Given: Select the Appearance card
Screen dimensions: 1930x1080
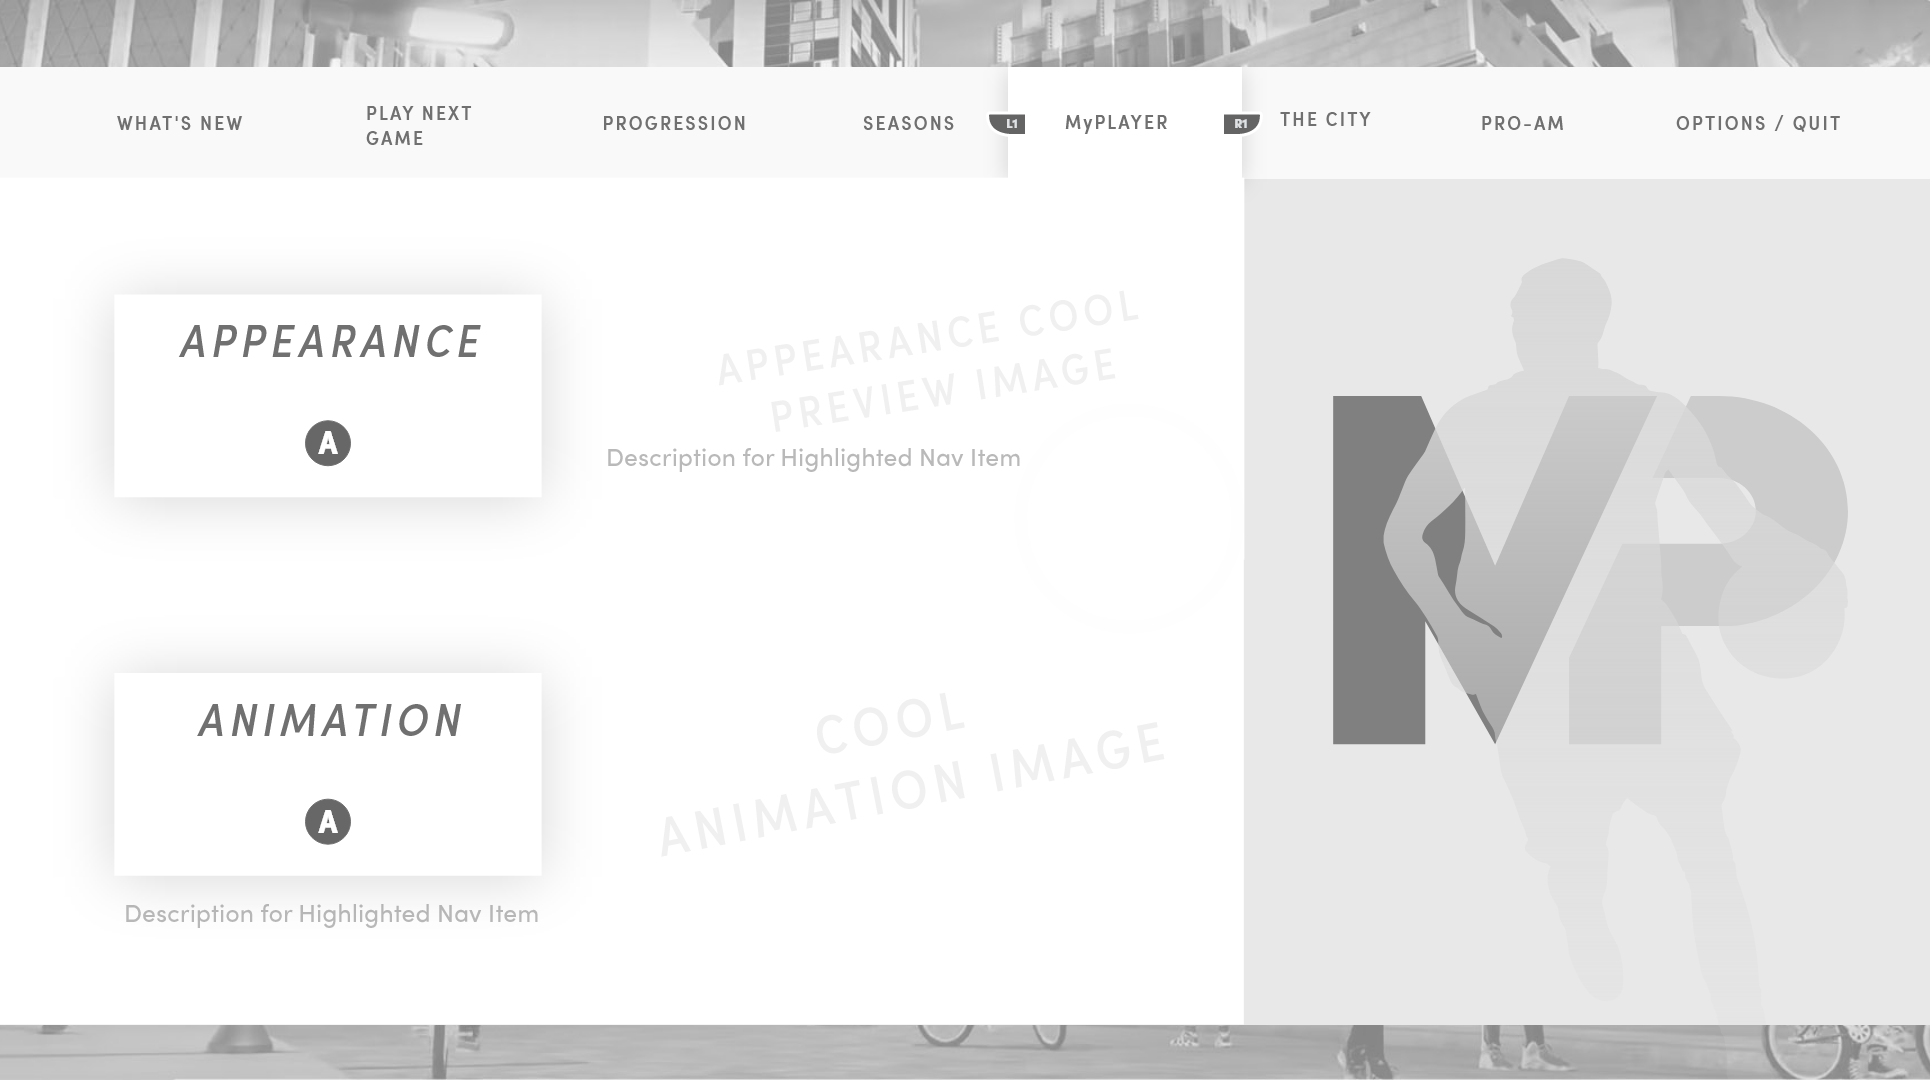Looking at the screenshot, I should 328,396.
